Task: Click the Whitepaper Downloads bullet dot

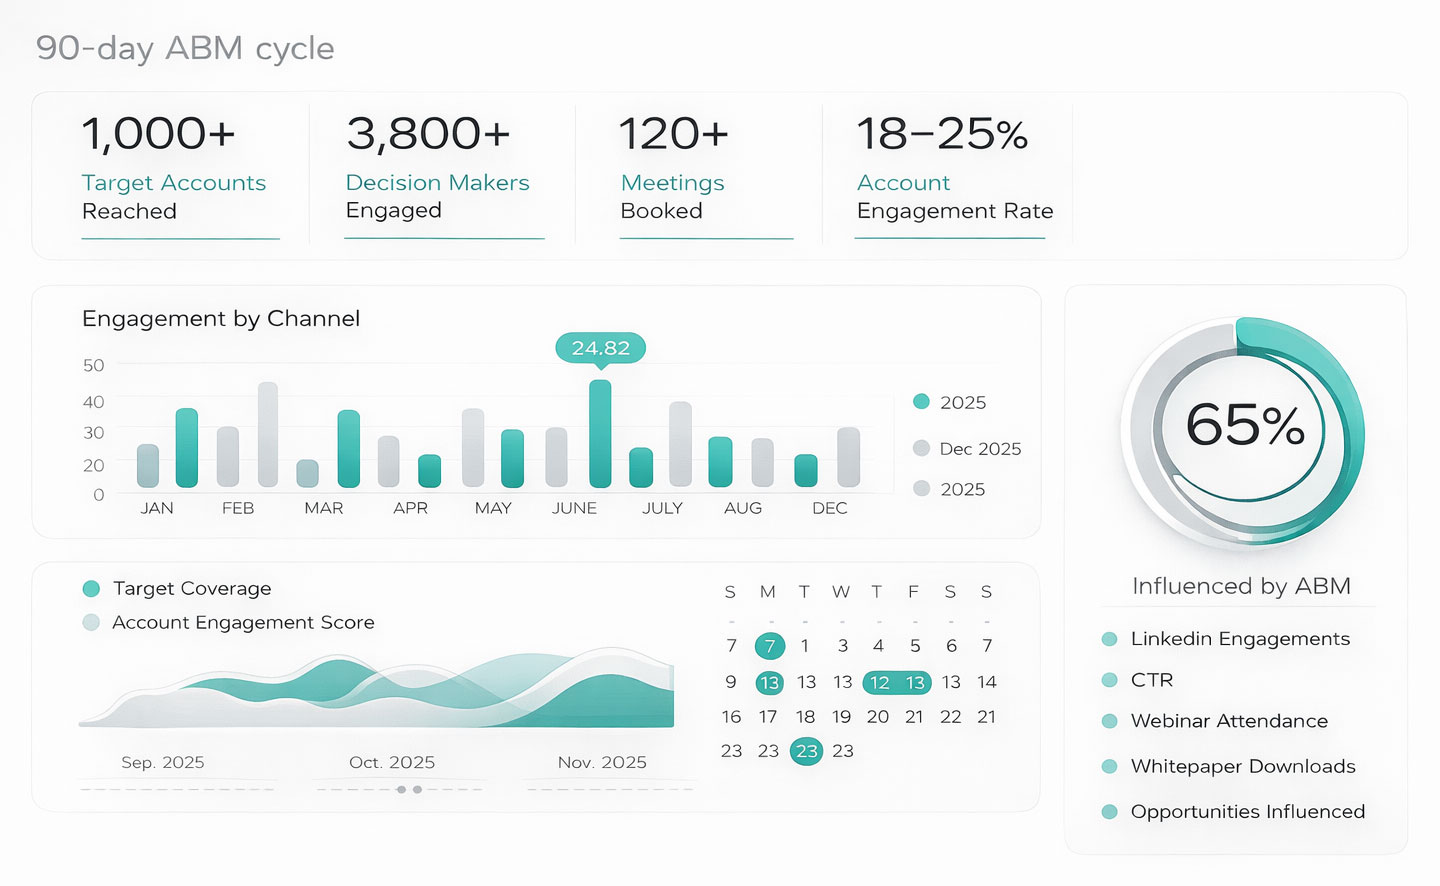Action: click(x=1109, y=767)
